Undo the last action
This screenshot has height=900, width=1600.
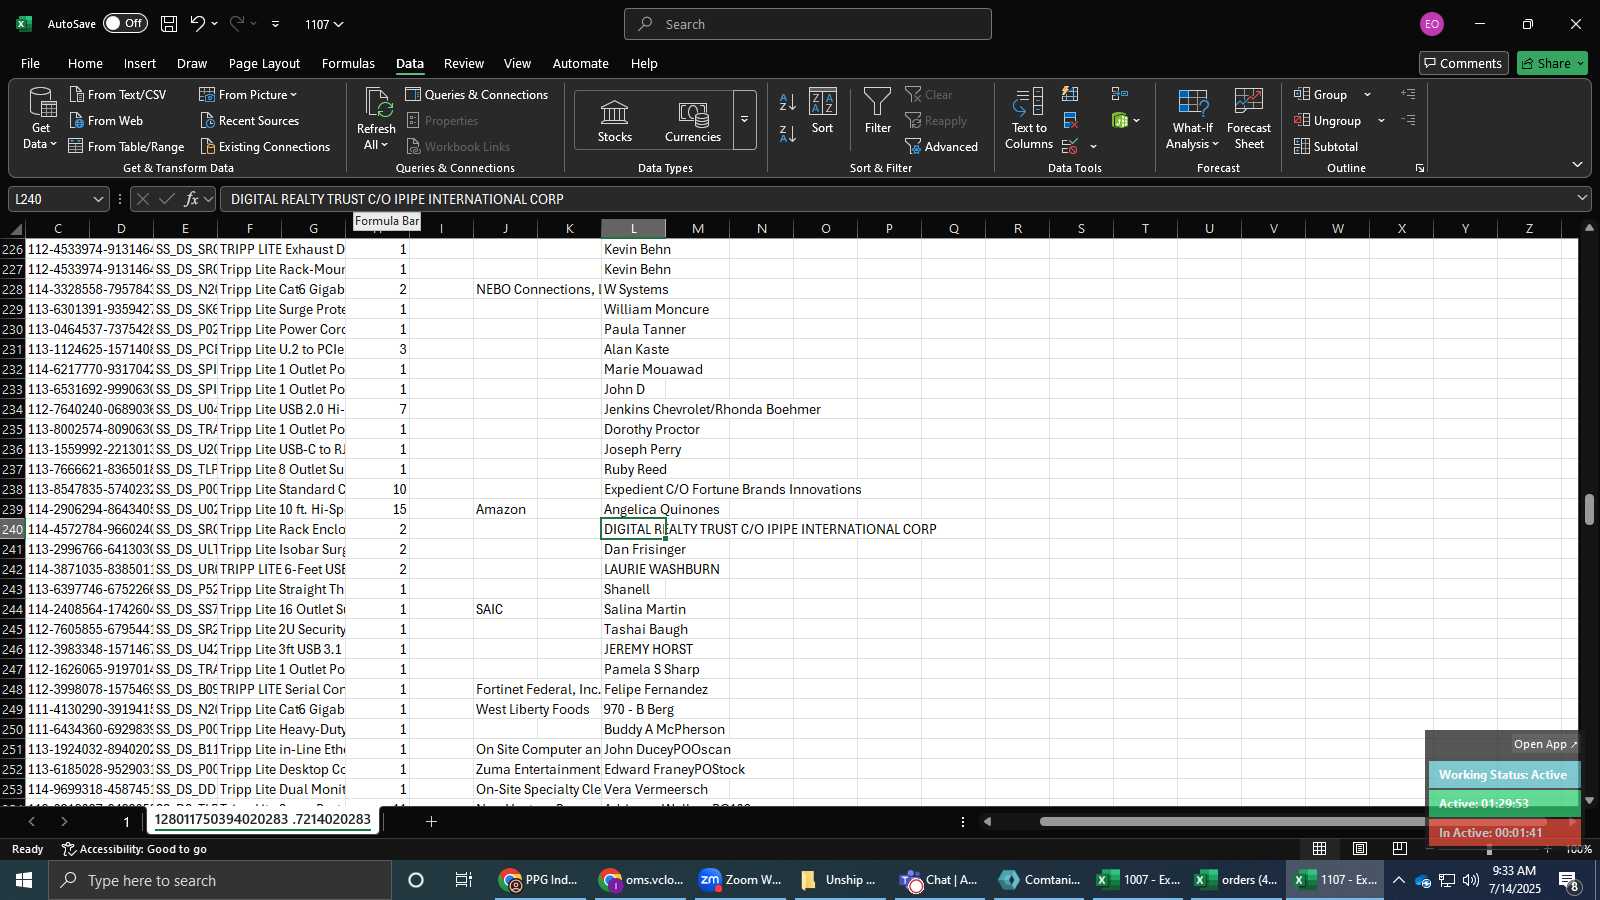pyautogui.click(x=198, y=23)
